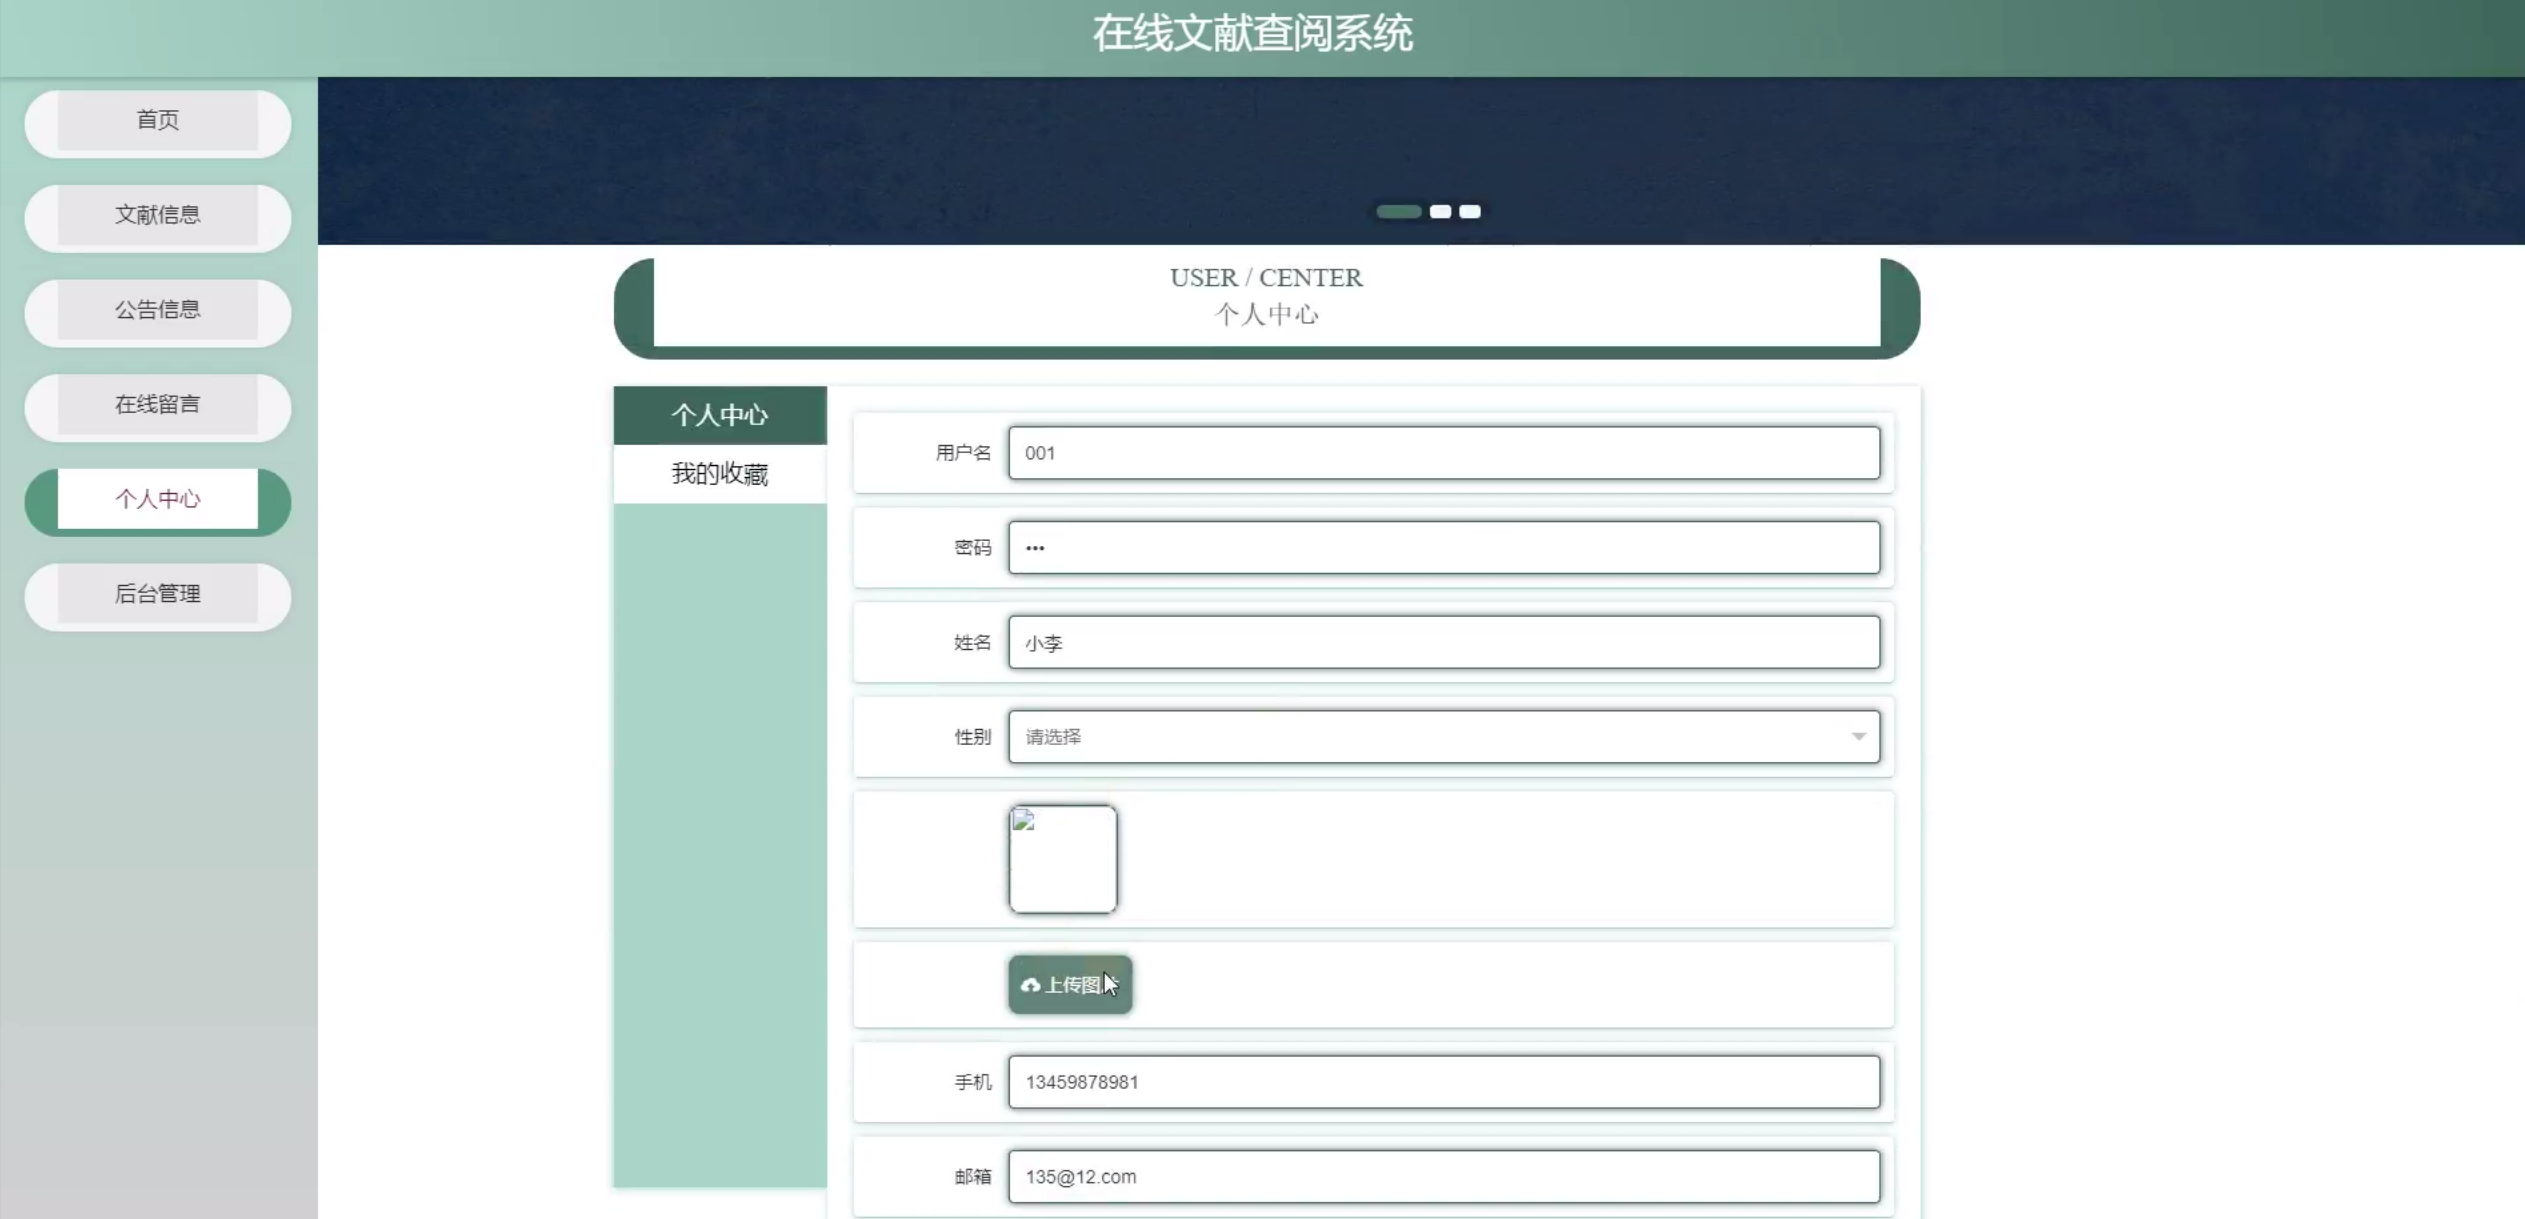
Task: Open 文献信息 navigation item
Action: (158, 216)
